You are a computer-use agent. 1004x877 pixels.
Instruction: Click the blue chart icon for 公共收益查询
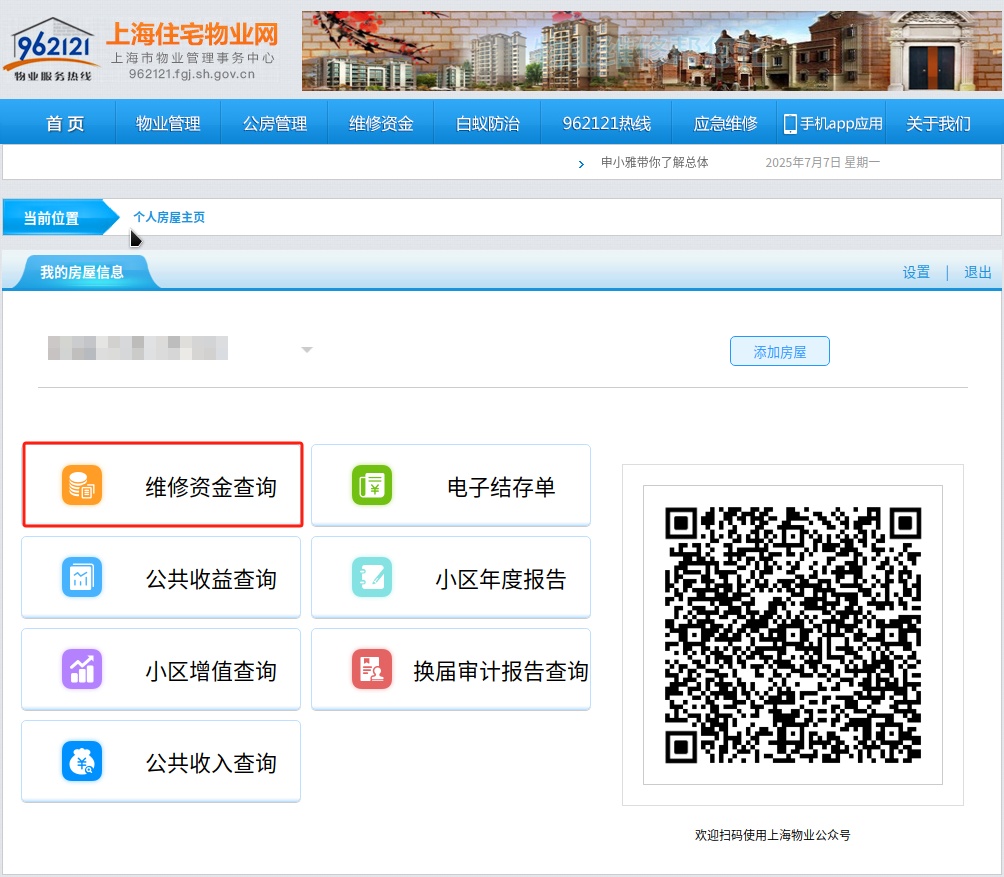click(x=81, y=578)
